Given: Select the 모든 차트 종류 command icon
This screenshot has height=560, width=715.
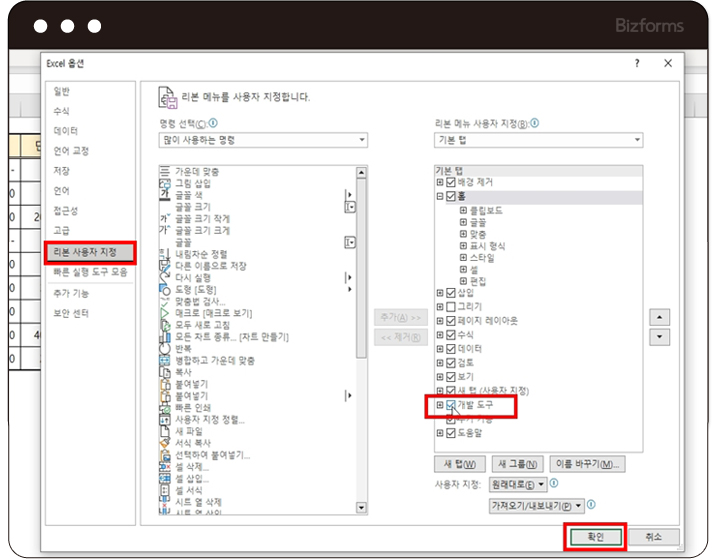Looking at the screenshot, I should [x=165, y=337].
